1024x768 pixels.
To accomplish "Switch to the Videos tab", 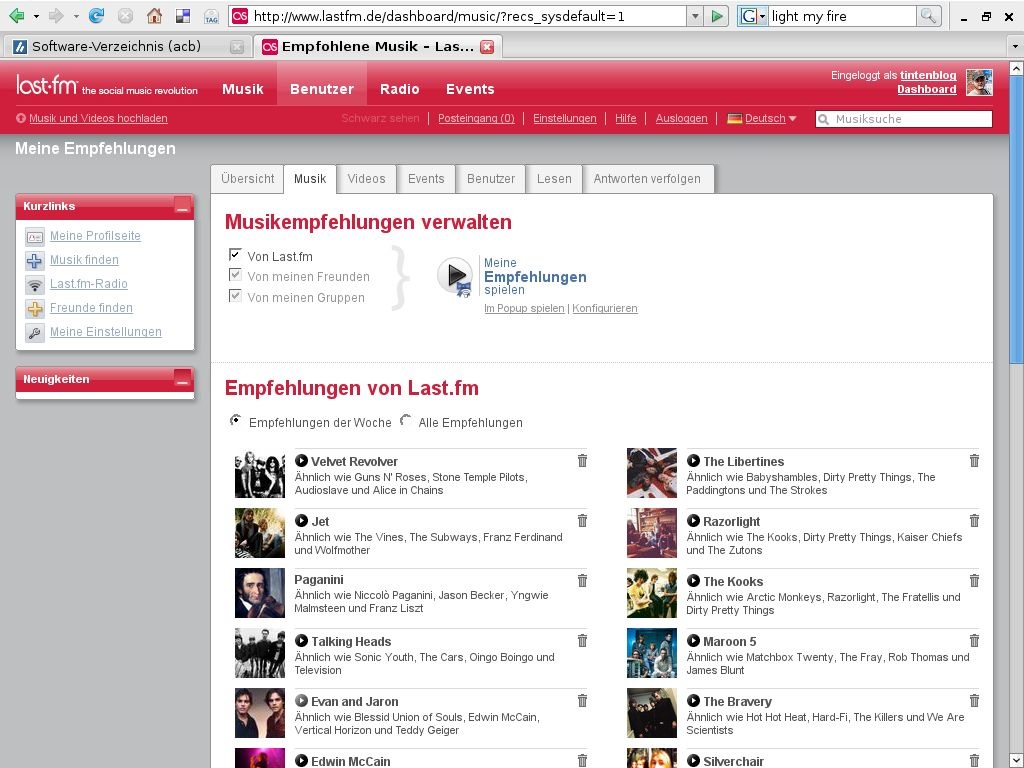I will point(366,179).
